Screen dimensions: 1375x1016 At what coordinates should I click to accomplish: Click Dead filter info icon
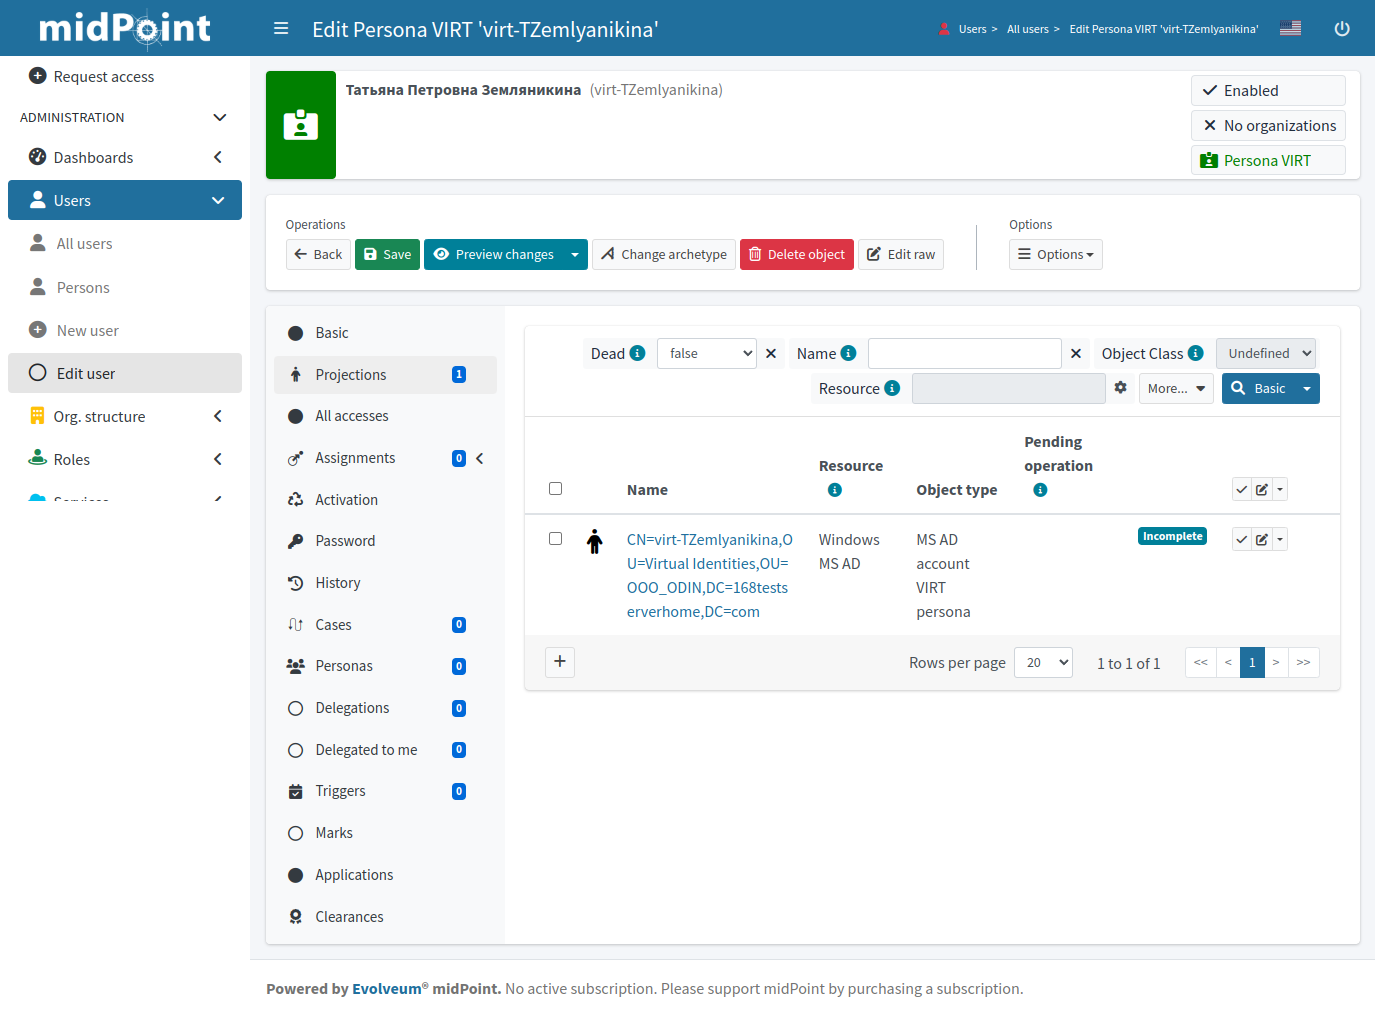tap(637, 353)
